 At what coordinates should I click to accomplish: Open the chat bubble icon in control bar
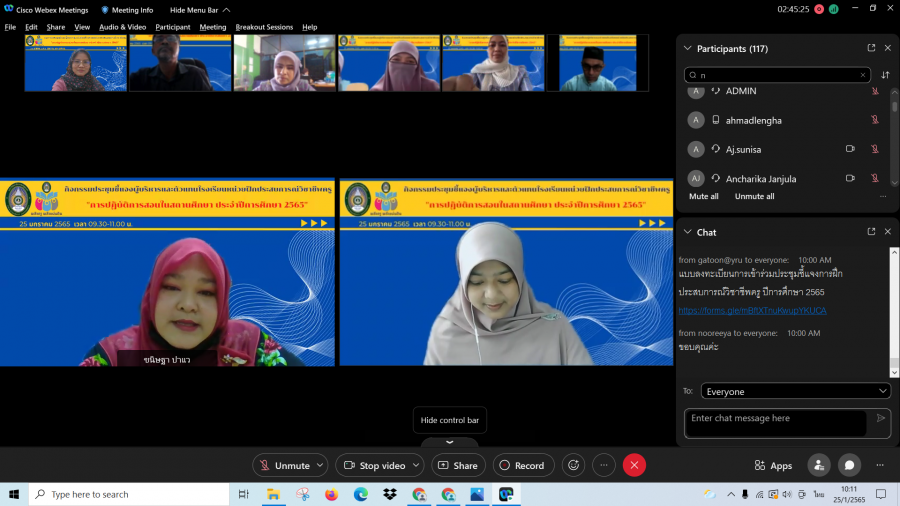point(849,465)
